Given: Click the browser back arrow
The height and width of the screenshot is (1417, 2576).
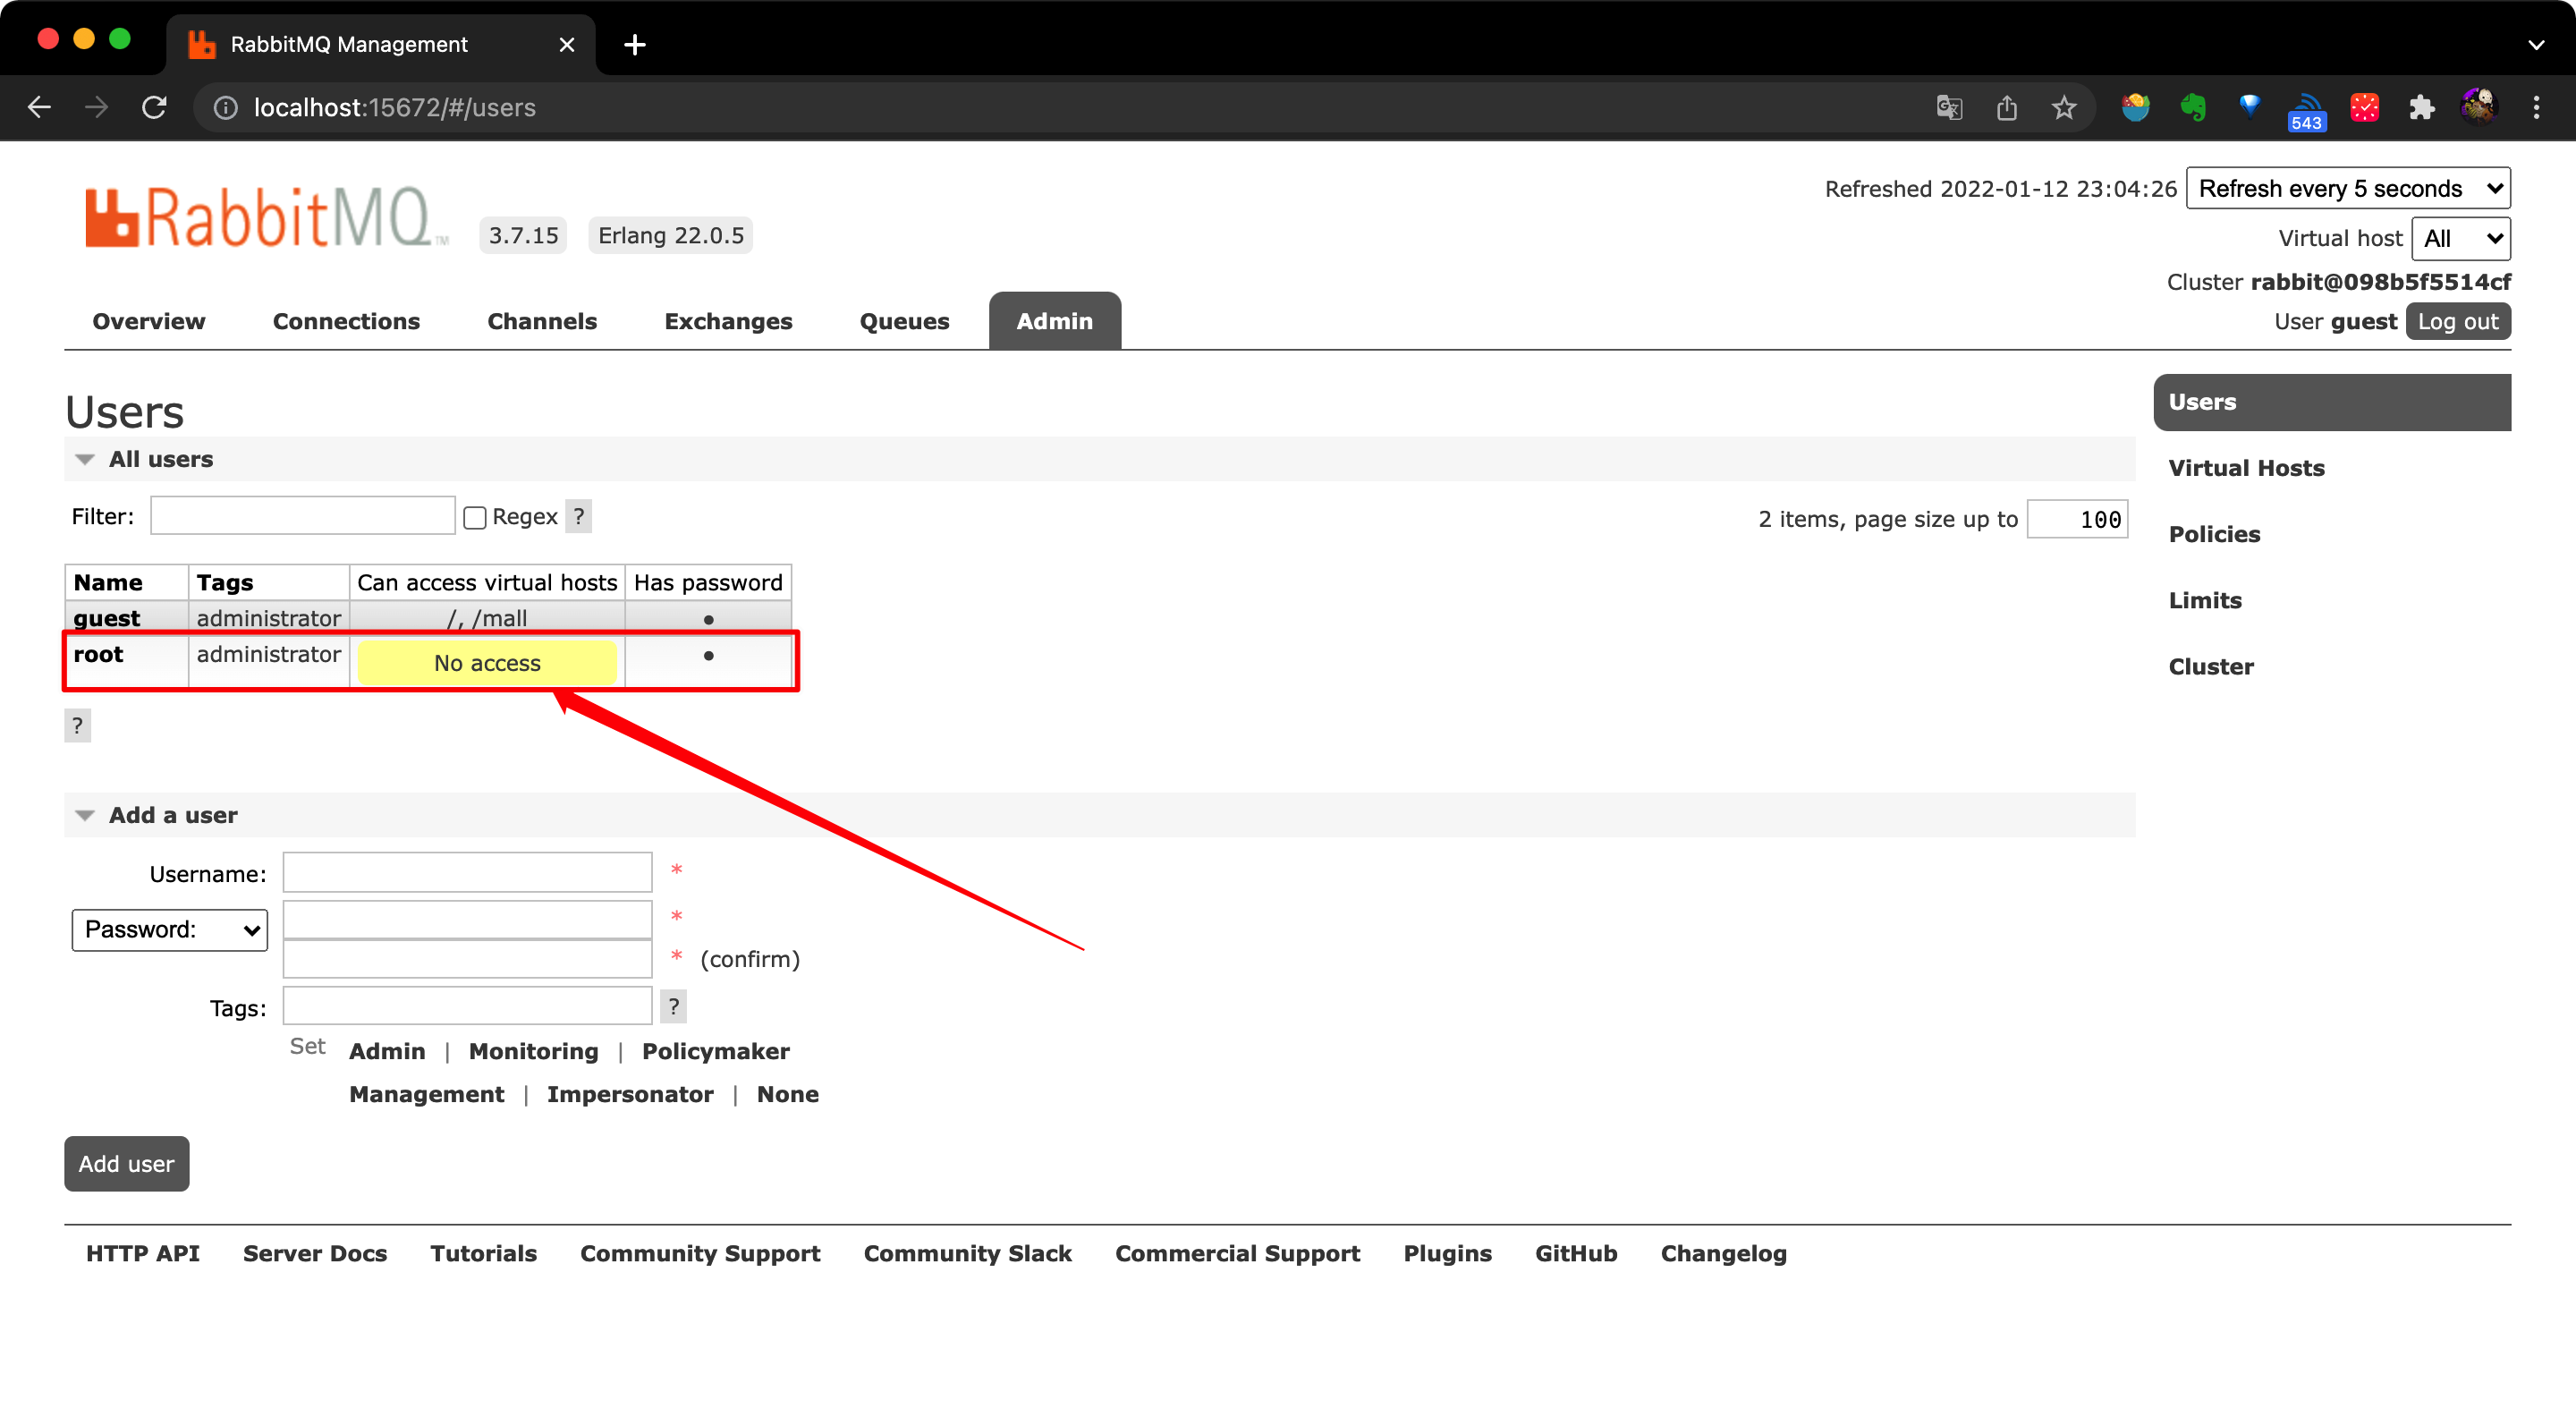Looking at the screenshot, I should (39, 107).
